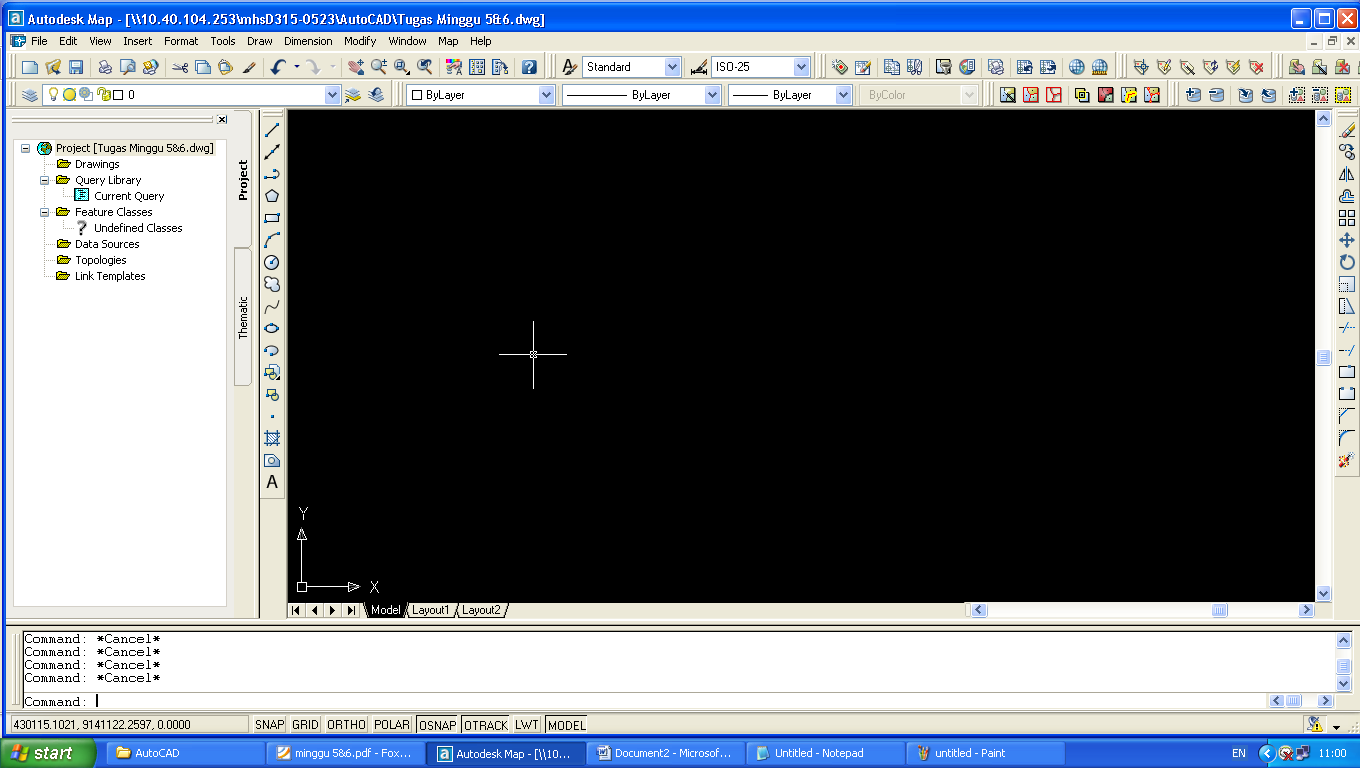1360x768 pixels.
Task: Select the Spline draw tool
Action: (272, 306)
